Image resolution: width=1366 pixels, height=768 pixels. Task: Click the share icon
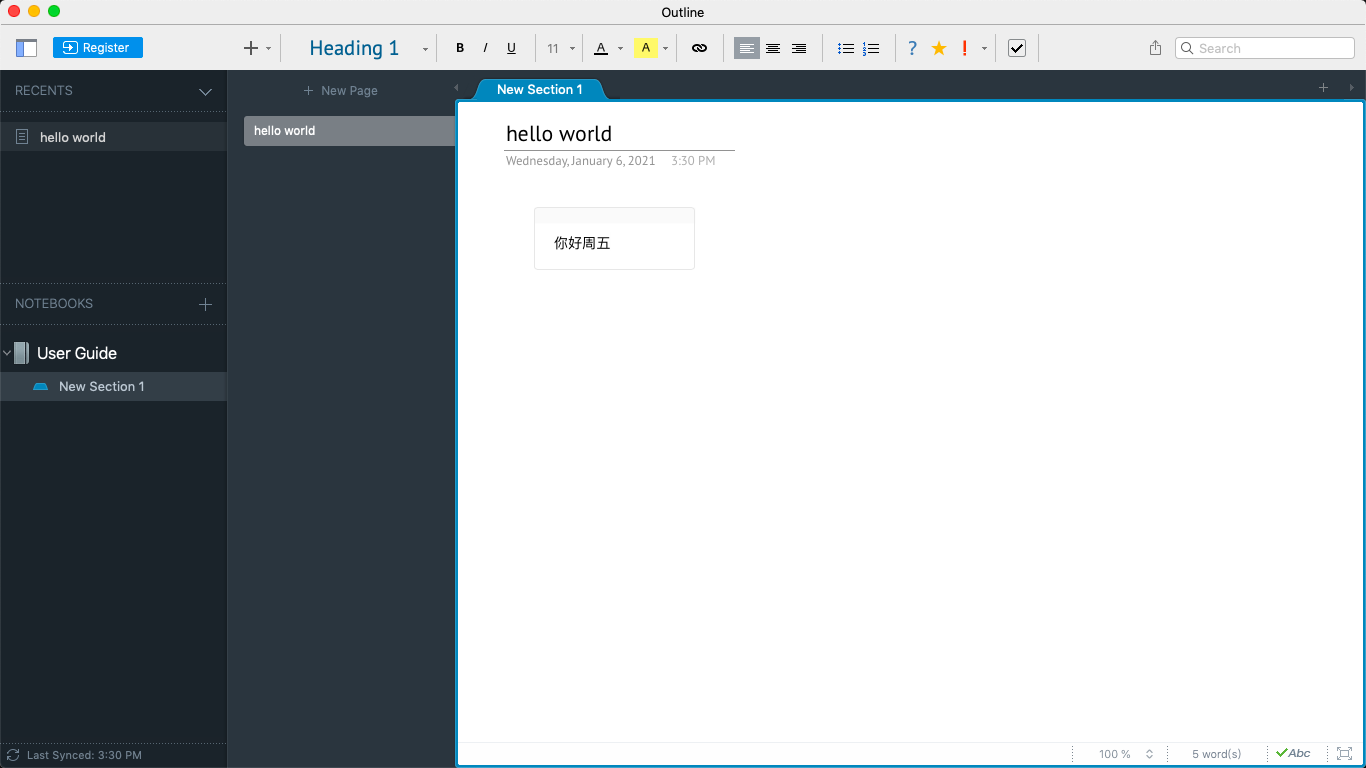point(1155,48)
